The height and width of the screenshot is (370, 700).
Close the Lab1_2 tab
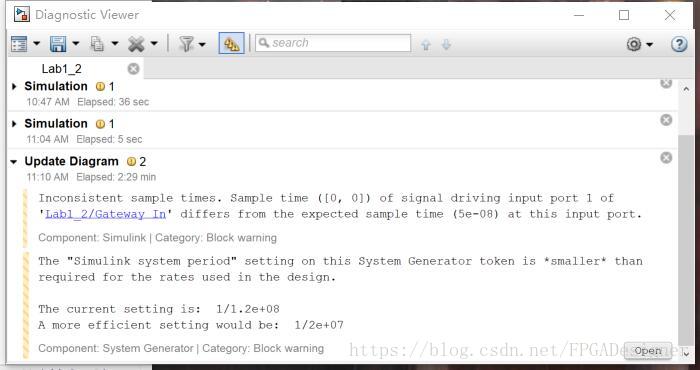[x=133, y=69]
